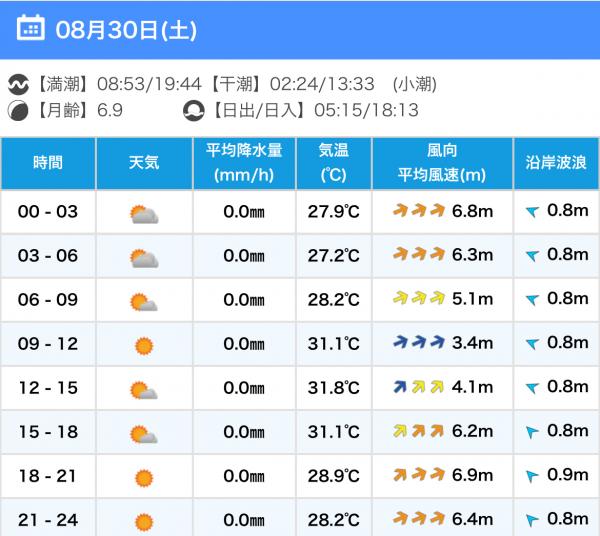Click the sunrise icon next to 日出/日入
Image resolution: width=600 pixels, height=536 pixels.
(194, 111)
